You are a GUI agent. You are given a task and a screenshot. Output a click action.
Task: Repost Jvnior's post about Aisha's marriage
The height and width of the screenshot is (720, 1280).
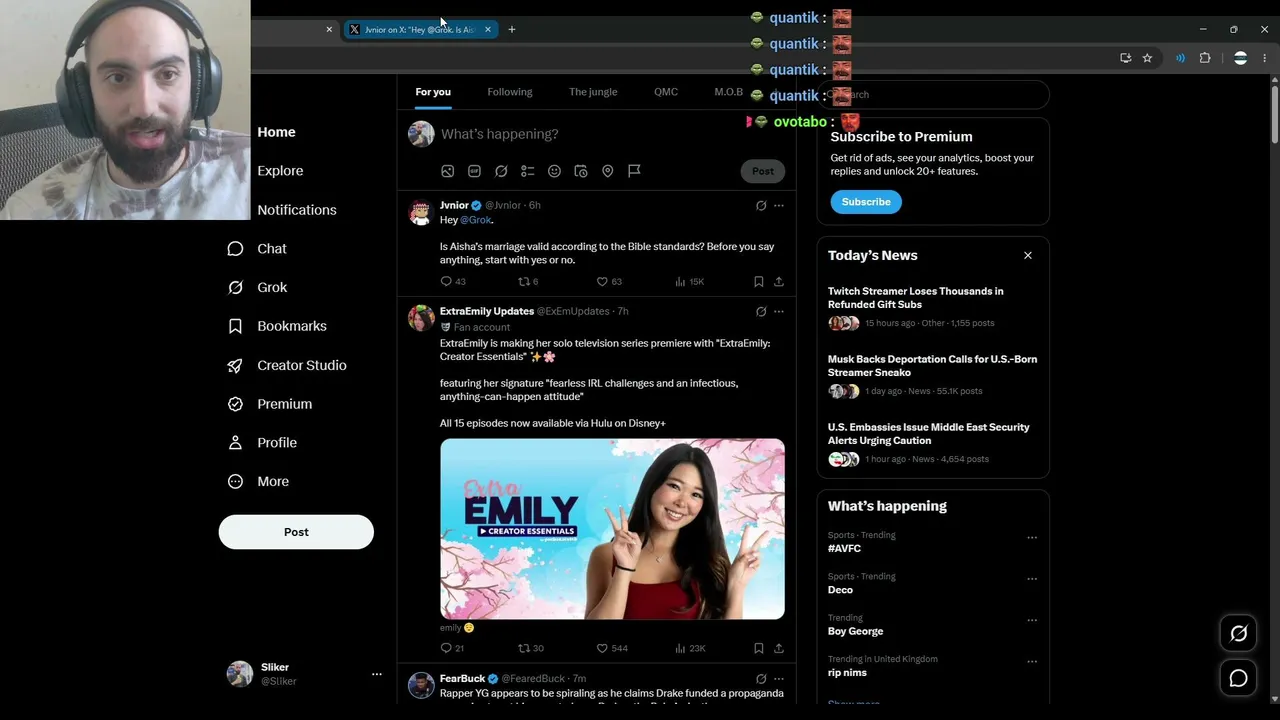(523, 282)
